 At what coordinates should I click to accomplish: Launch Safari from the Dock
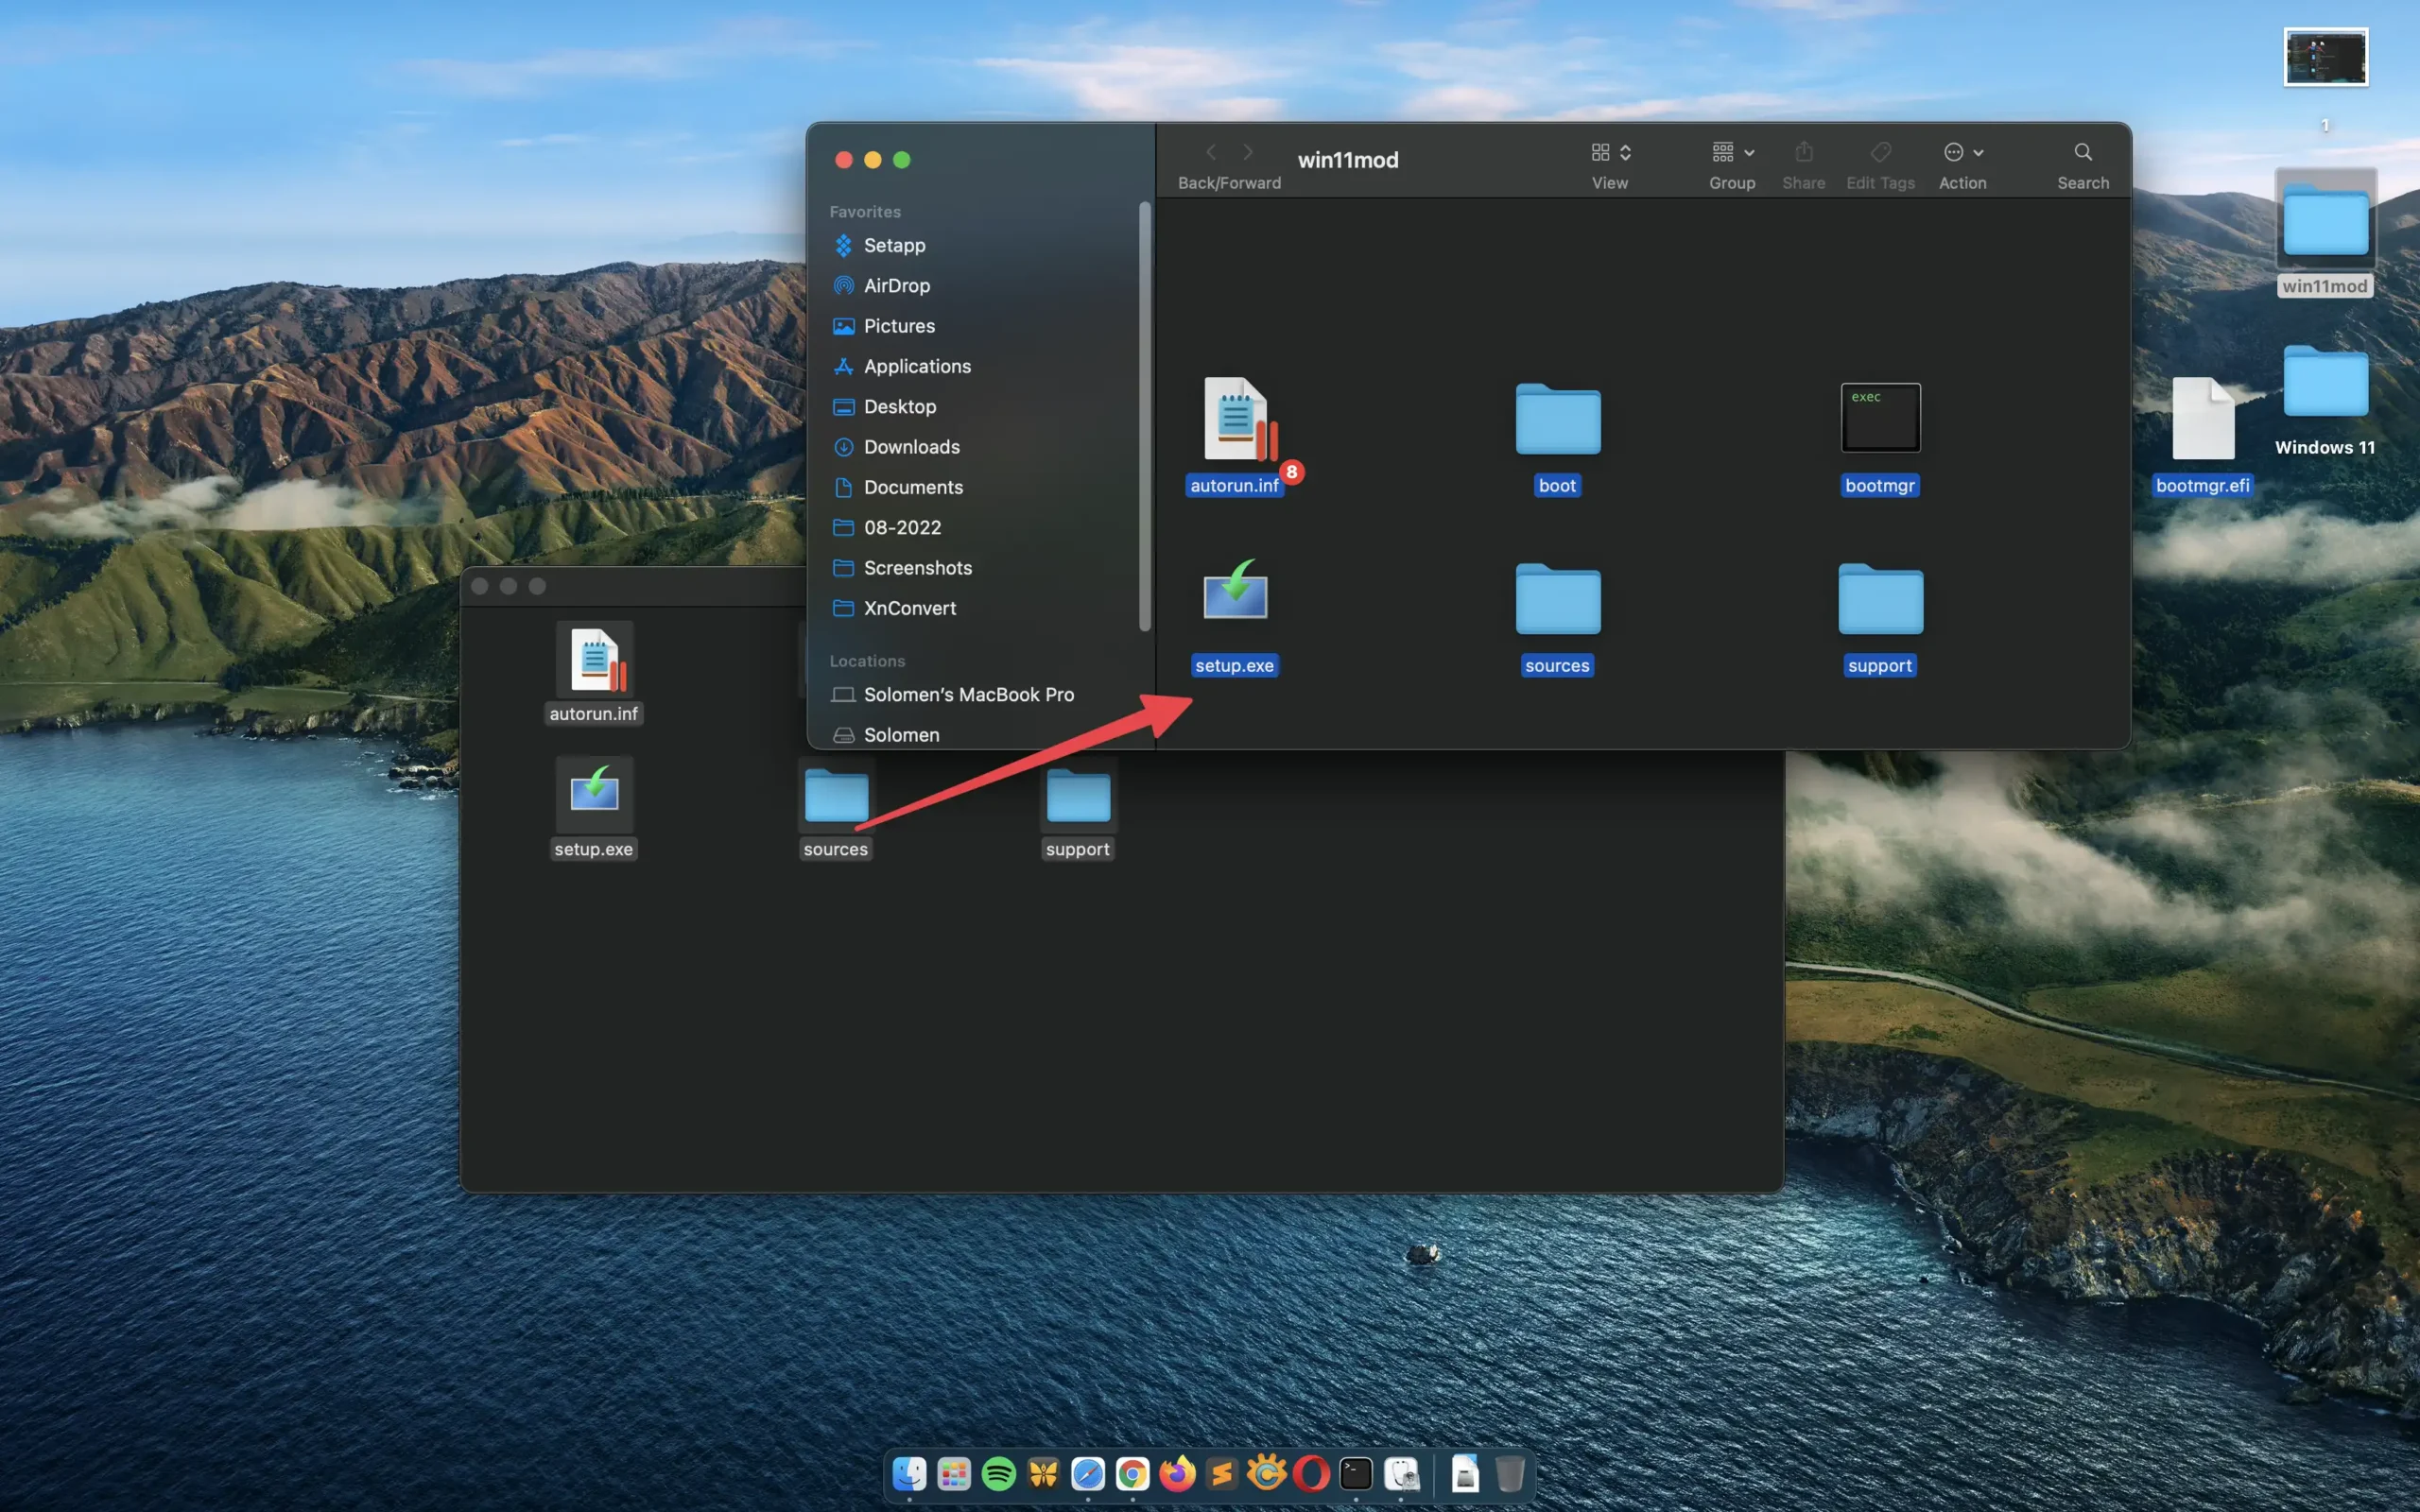[1088, 1473]
